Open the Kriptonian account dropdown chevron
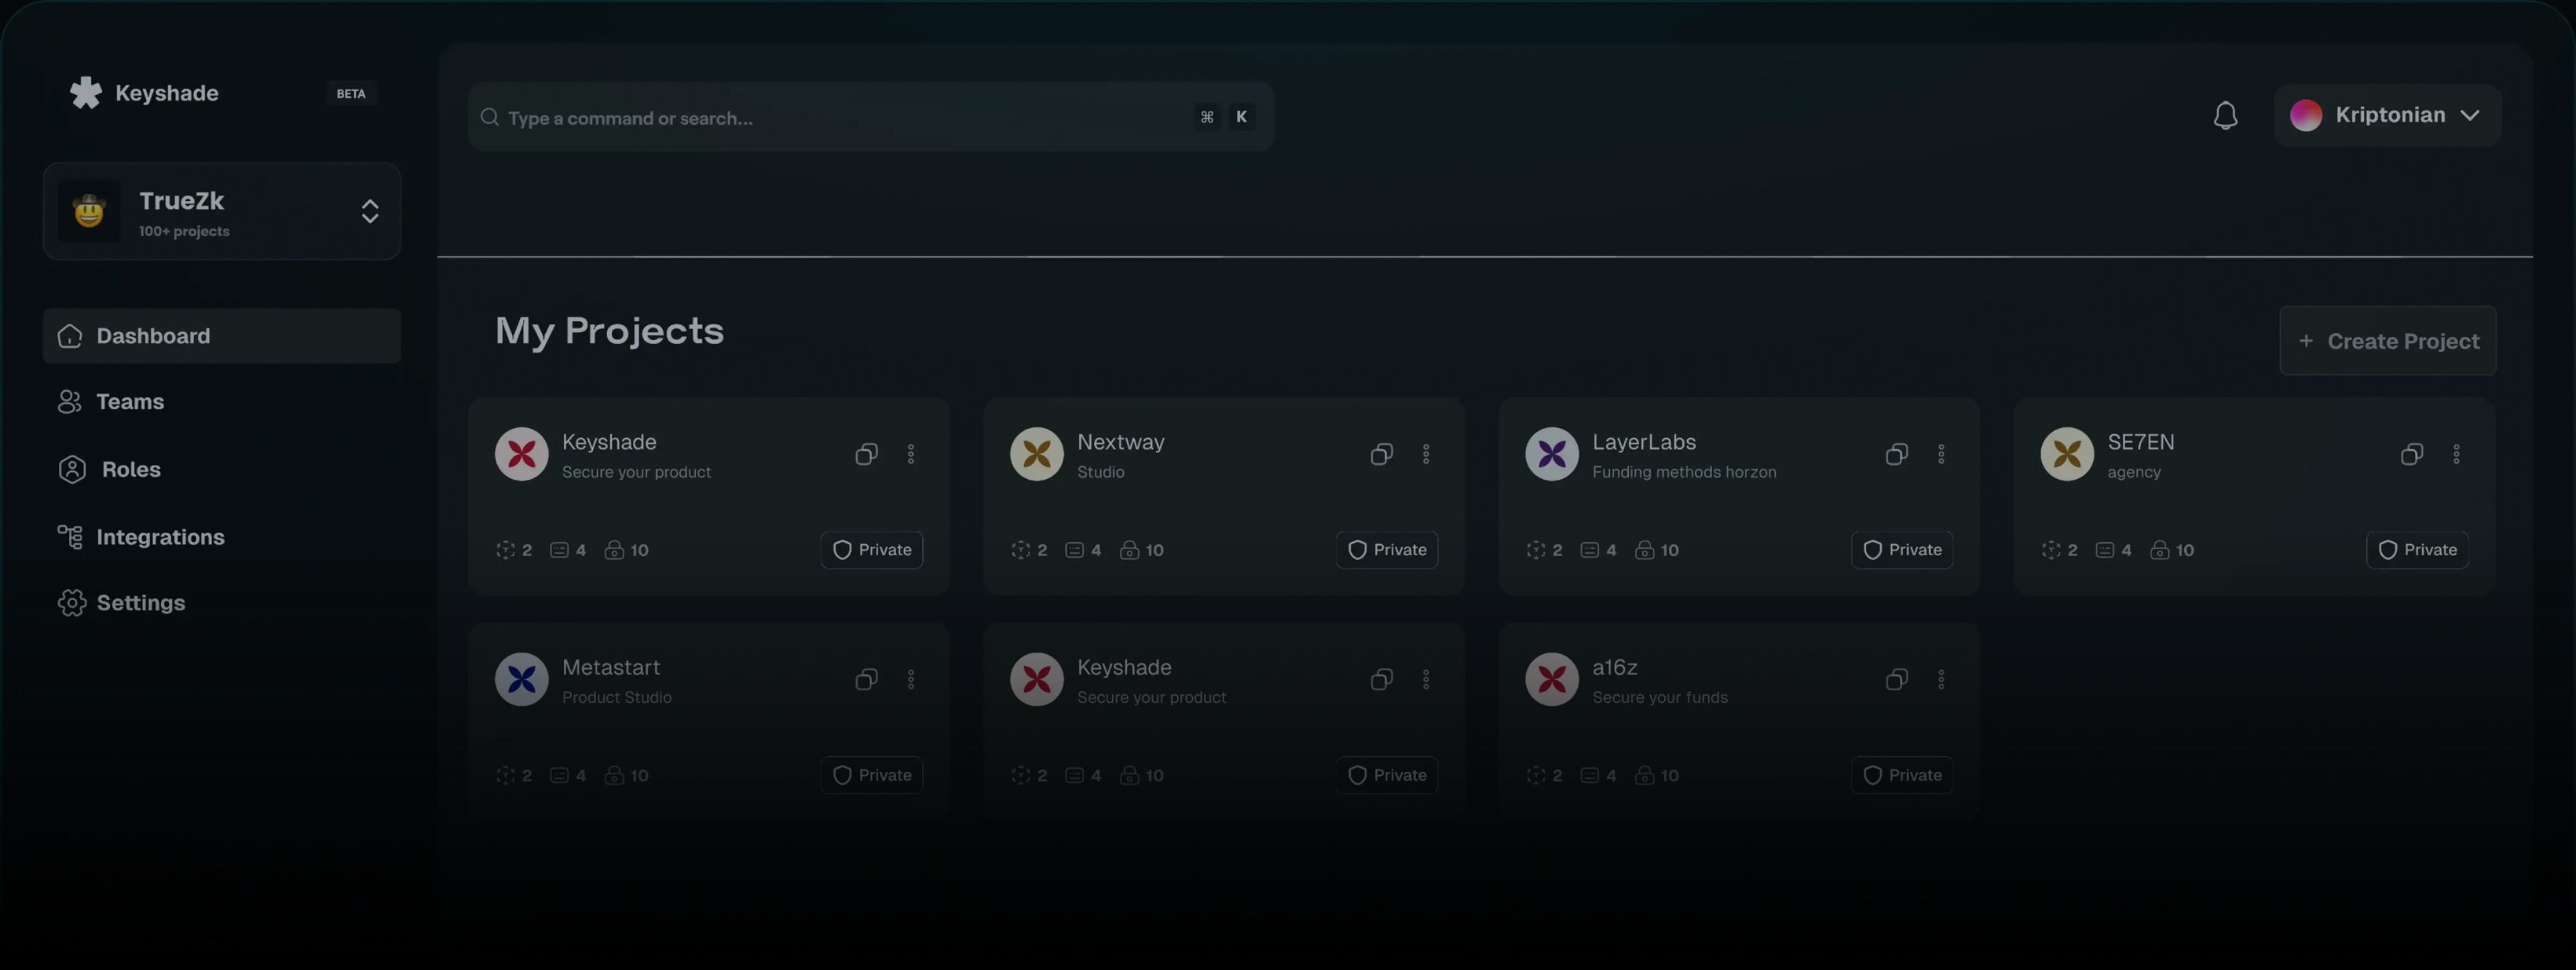This screenshot has height=970, width=2576. coord(2470,115)
